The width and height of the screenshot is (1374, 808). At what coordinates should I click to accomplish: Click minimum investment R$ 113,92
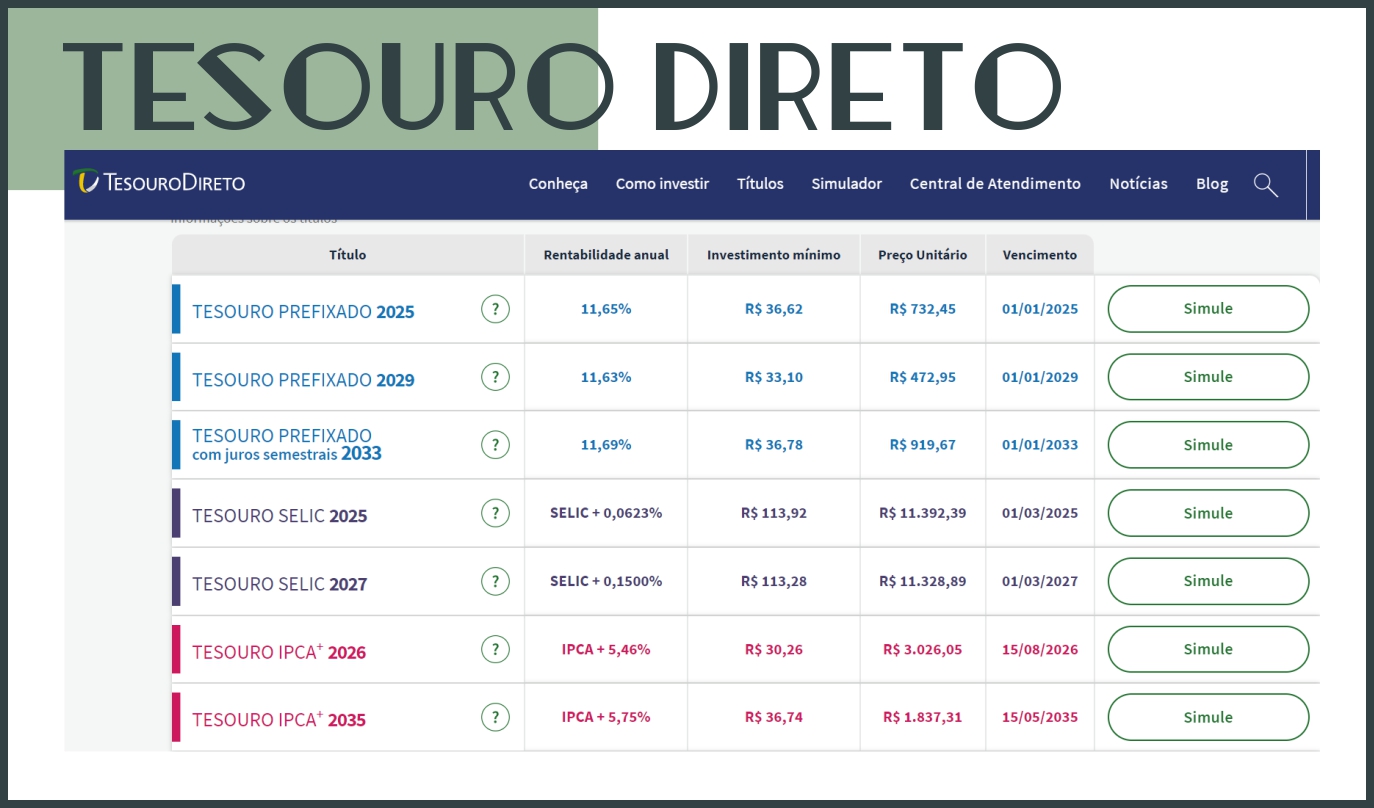(x=774, y=513)
